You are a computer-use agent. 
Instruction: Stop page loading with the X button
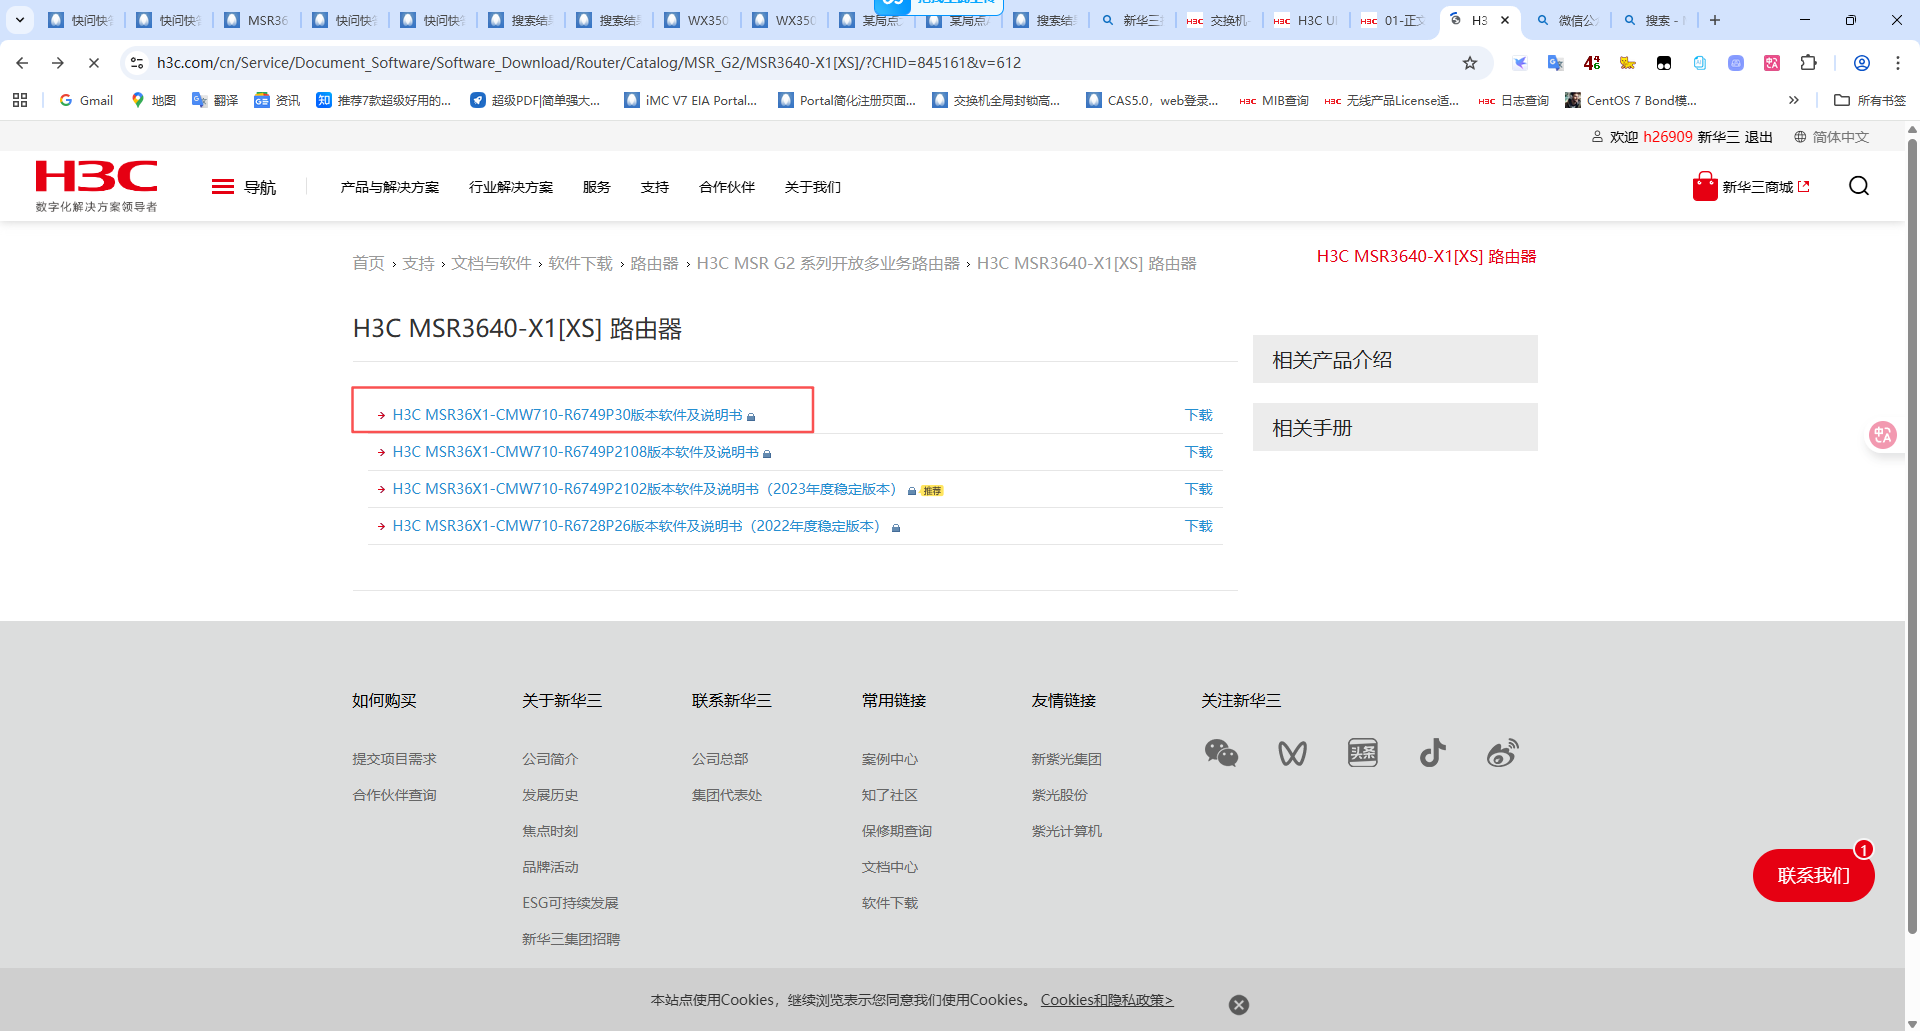(94, 63)
